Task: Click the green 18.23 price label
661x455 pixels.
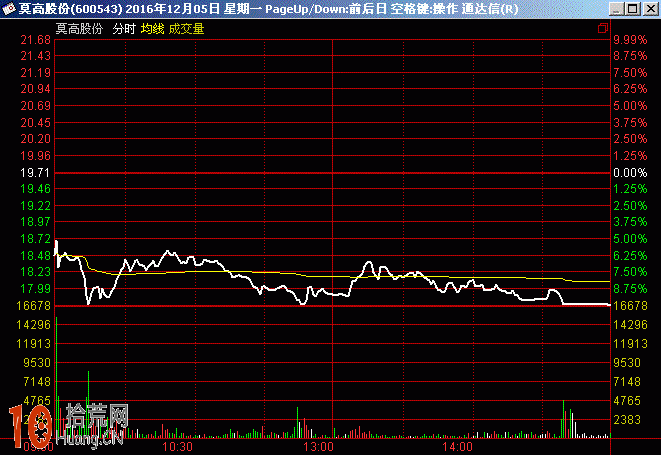Action: click(35, 271)
